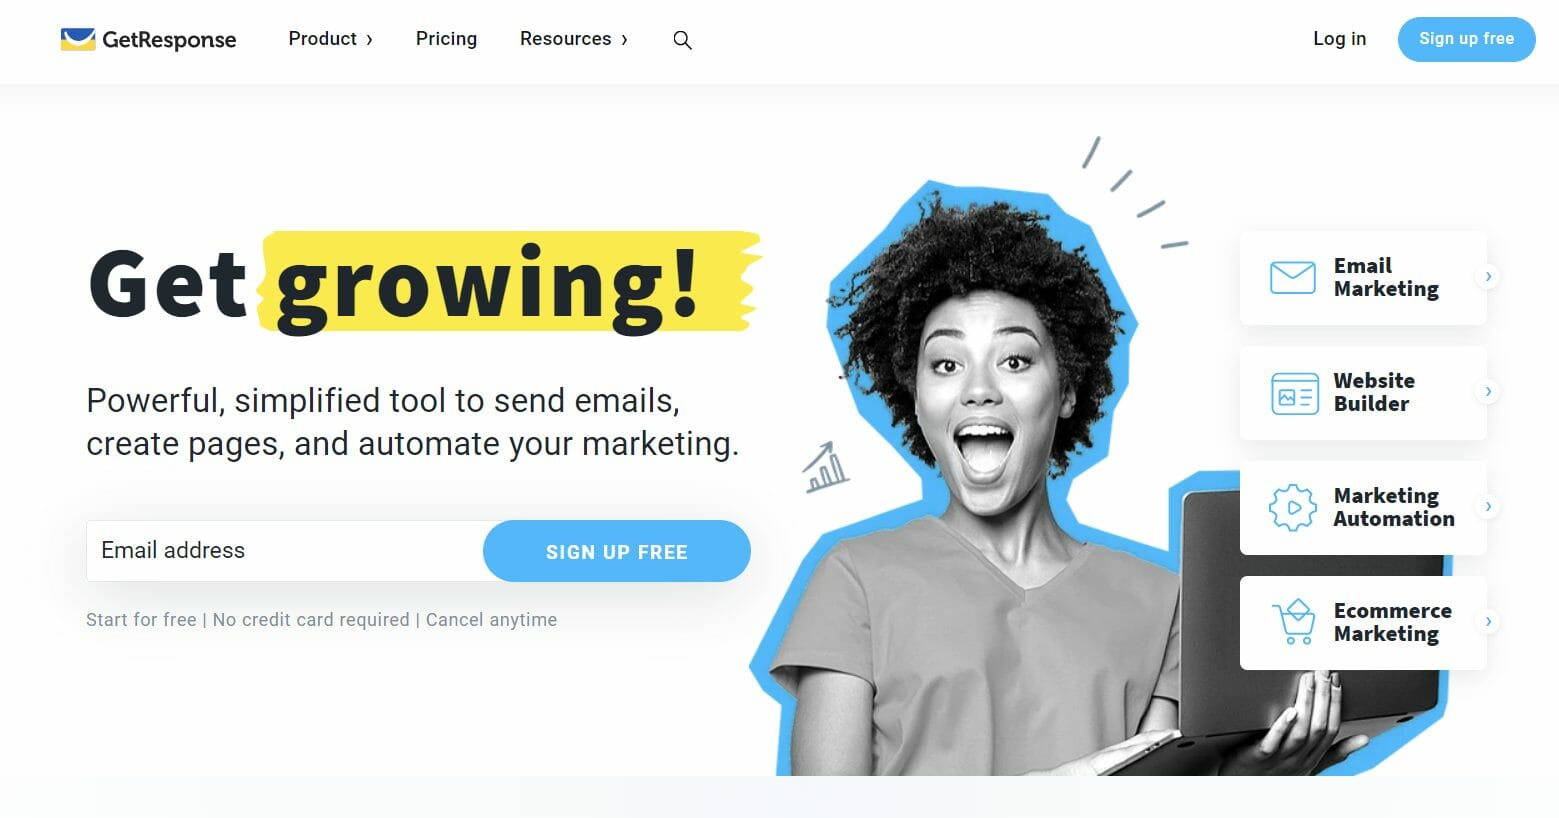Click the Ecommerce Marketing cart icon

(1293, 621)
